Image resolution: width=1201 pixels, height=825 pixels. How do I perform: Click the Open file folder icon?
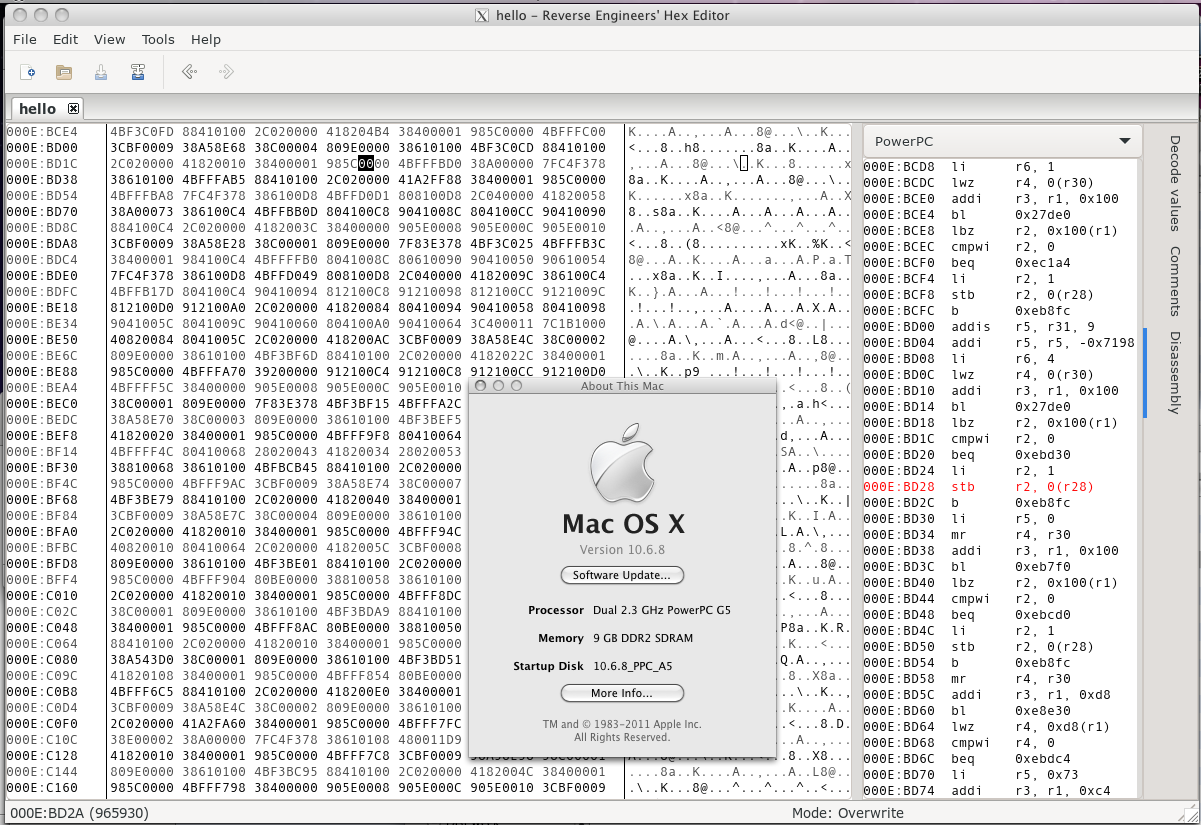click(64, 72)
